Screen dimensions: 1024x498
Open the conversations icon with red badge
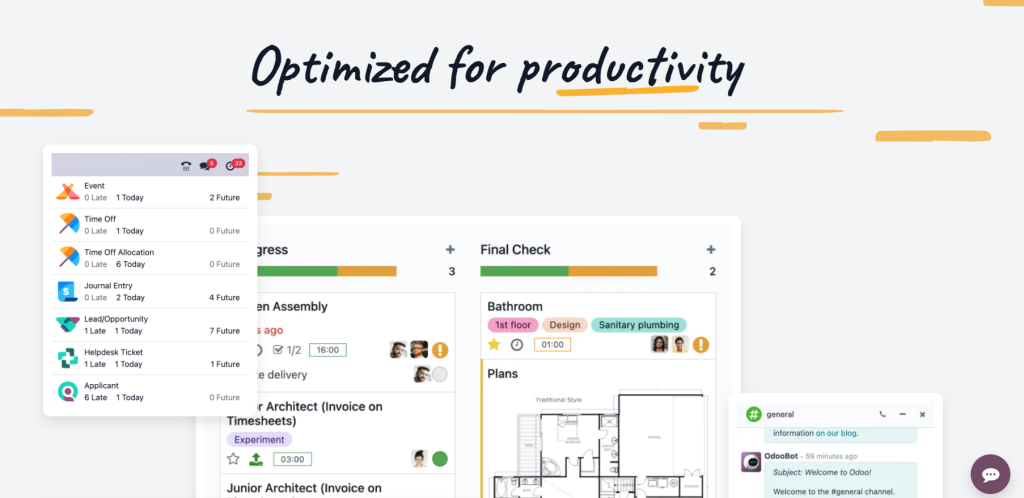pyautogui.click(x=208, y=165)
